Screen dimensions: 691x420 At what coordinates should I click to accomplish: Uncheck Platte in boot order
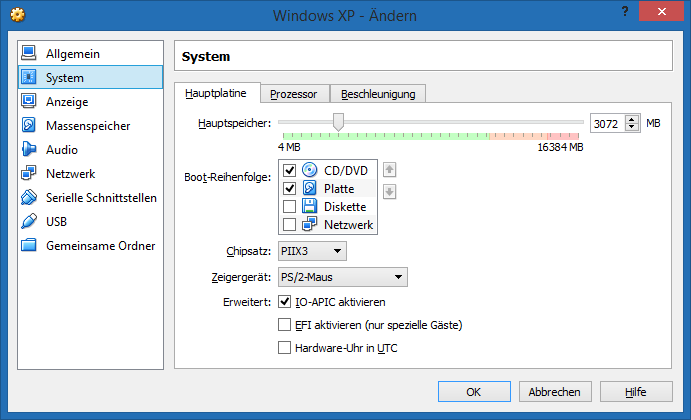[x=290, y=189]
